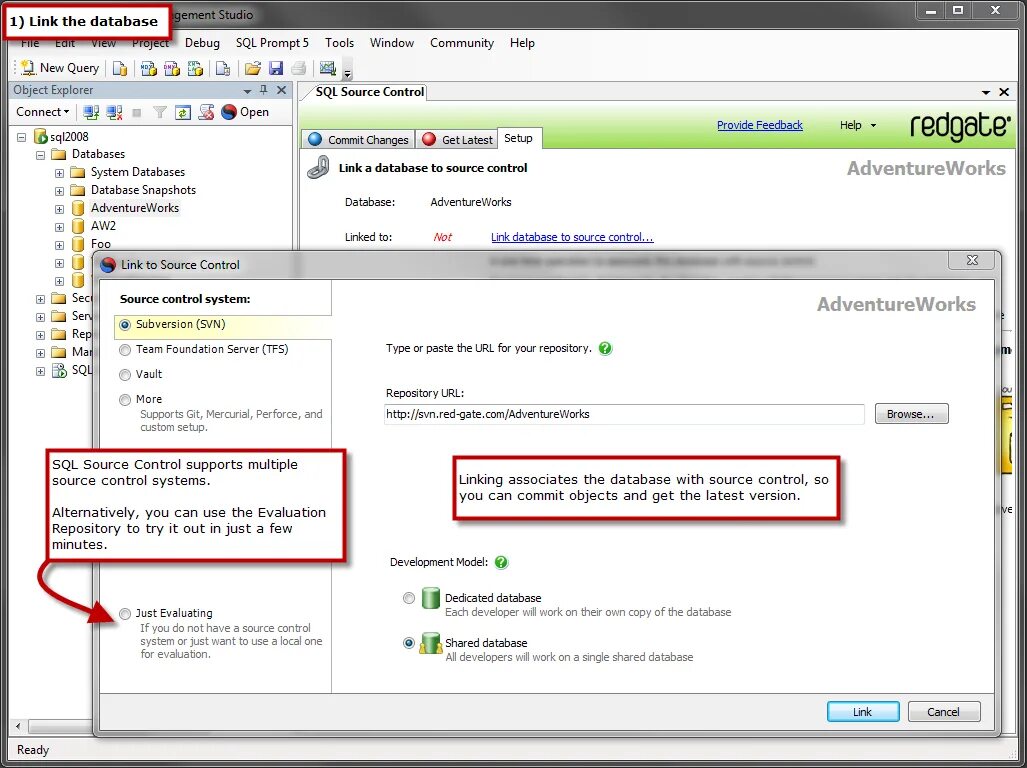Open the Activity Monitor from the toolbar
The image size is (1027, 768).
[x=327, y=68]
